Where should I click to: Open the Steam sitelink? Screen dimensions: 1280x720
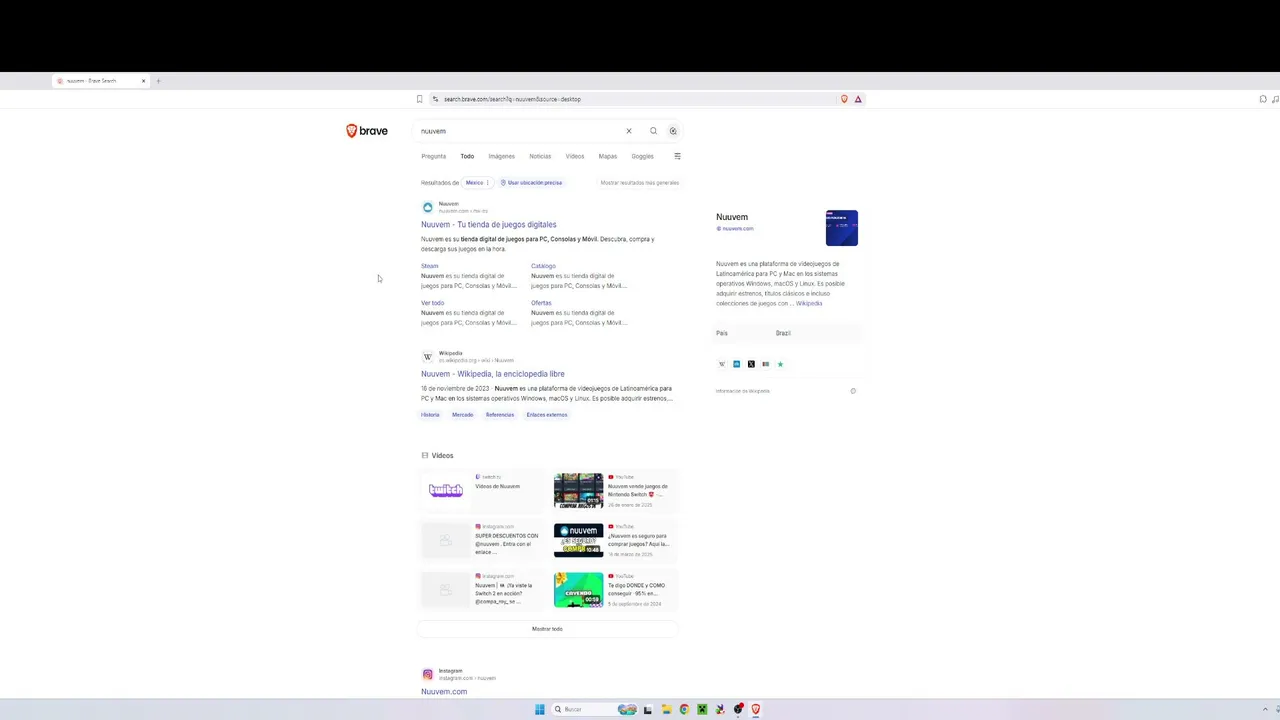[430, 266]
